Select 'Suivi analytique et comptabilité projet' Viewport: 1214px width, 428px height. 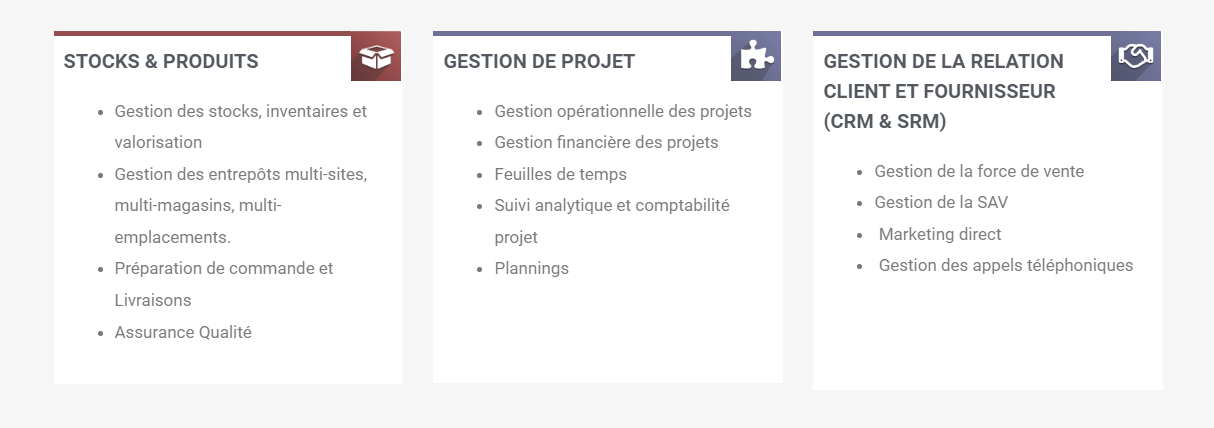(612, 221)
